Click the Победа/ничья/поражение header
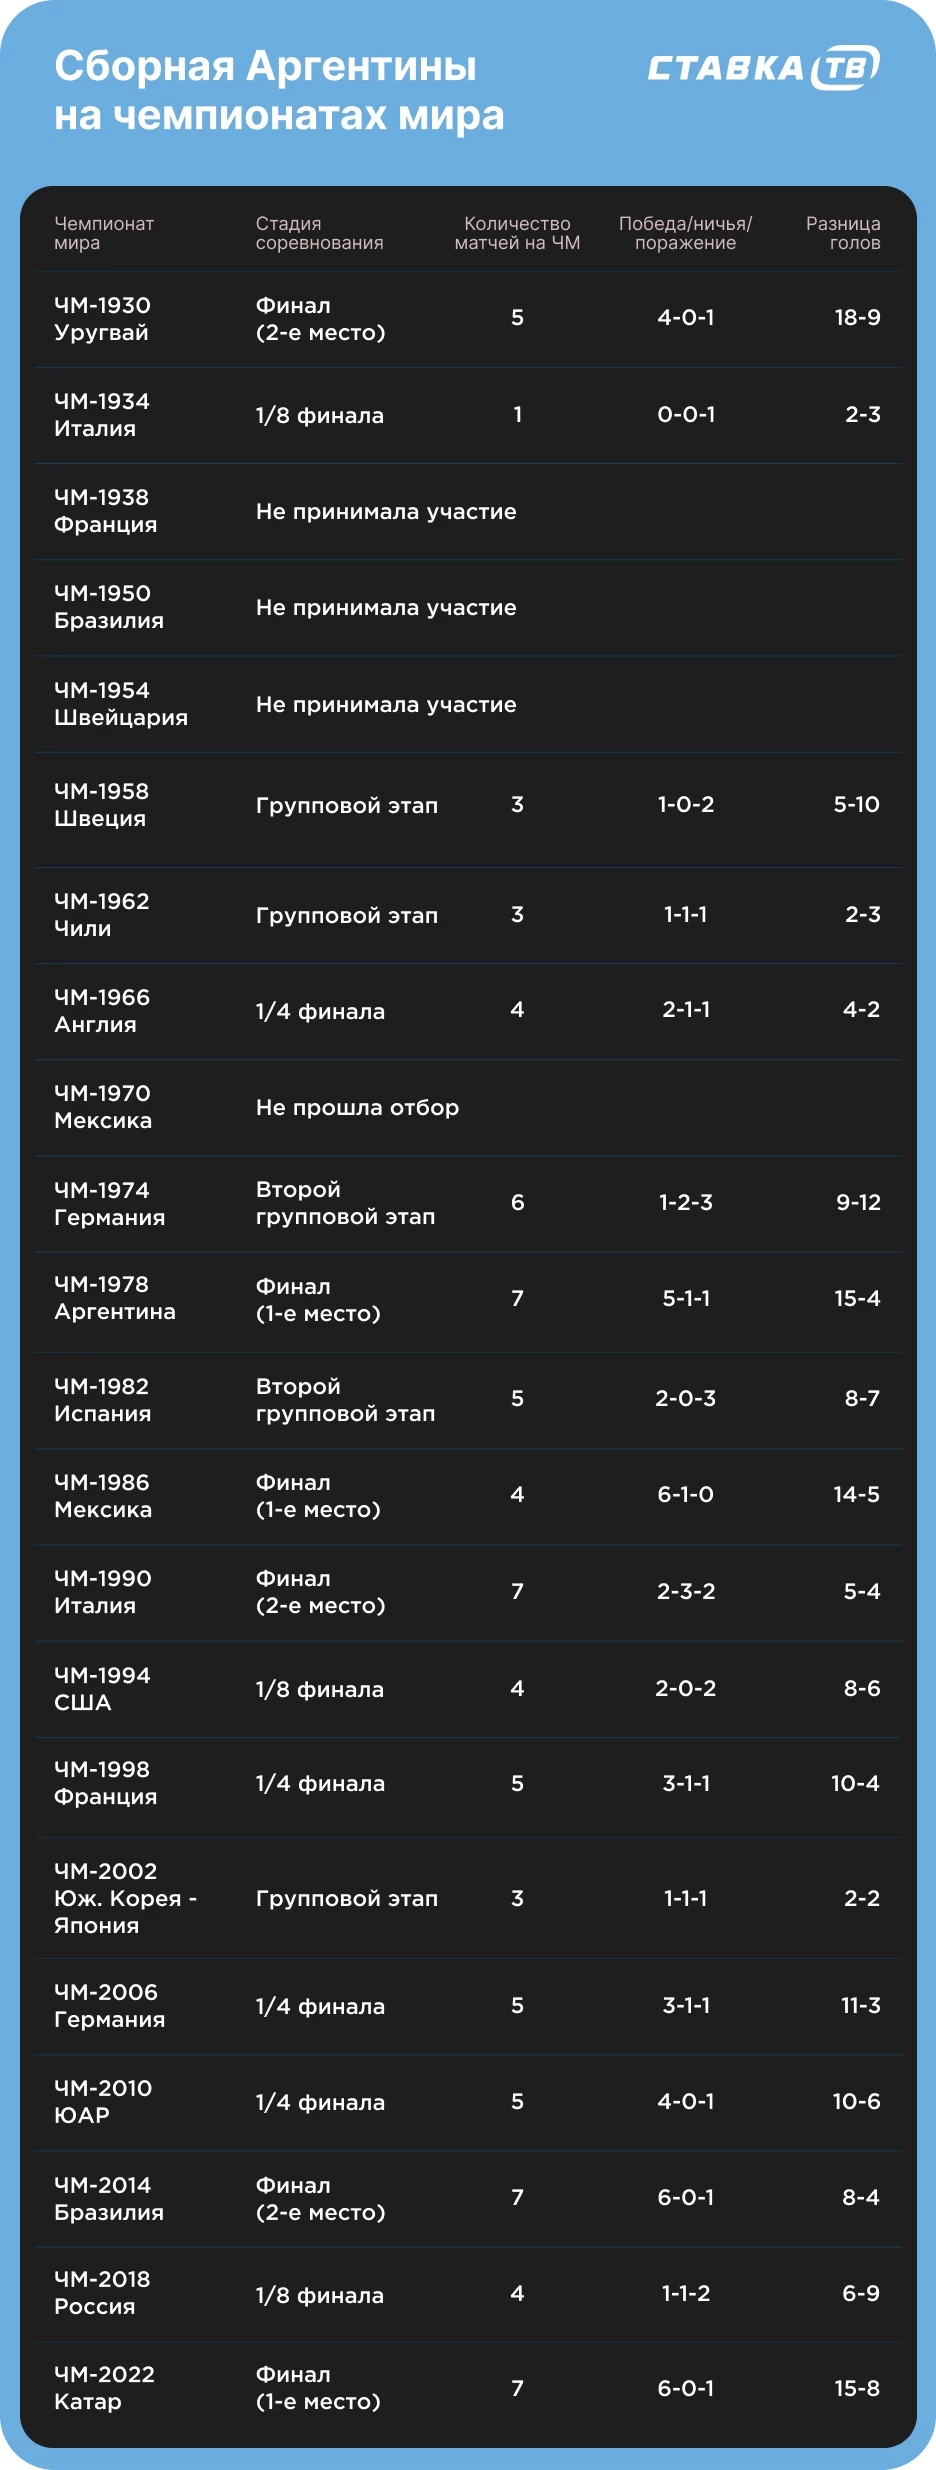 pyautogui.click(x=685, y=233)
